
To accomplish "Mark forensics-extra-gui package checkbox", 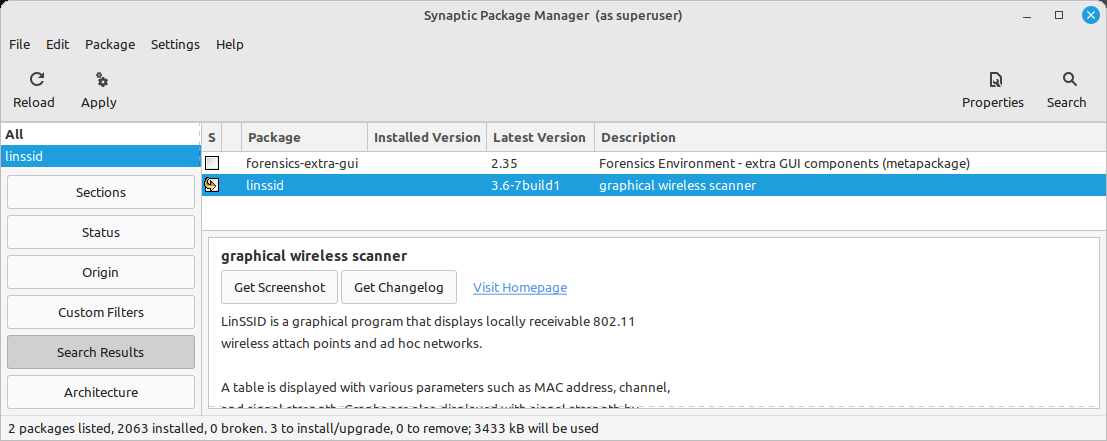I will tap(212, 163).
